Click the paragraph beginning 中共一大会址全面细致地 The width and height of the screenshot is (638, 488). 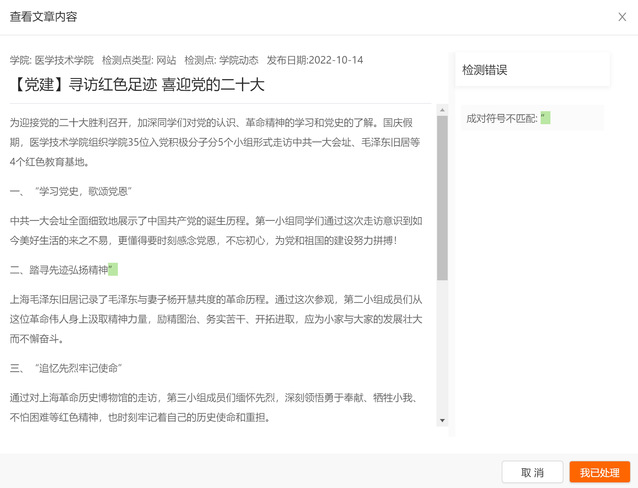click(216, 230)
